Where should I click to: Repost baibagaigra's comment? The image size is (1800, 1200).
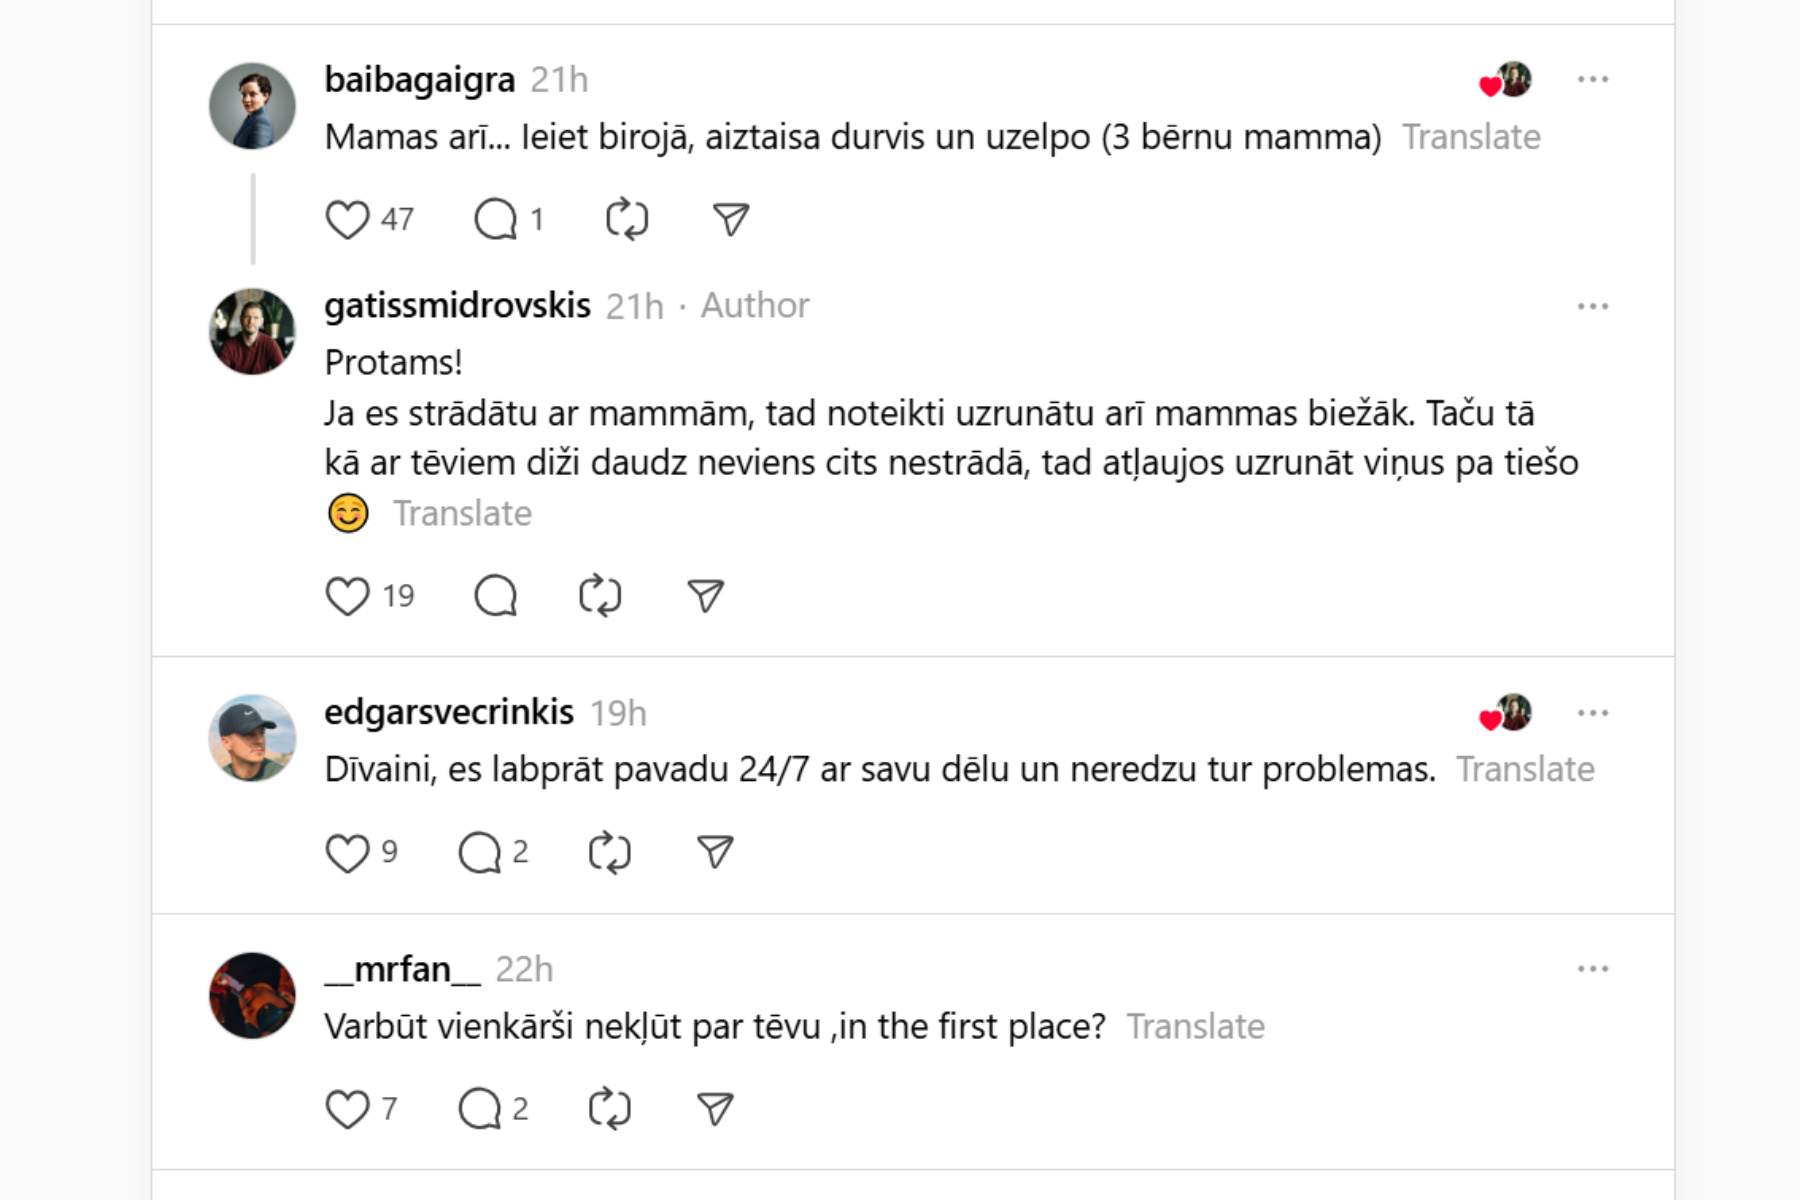(627, 219)
